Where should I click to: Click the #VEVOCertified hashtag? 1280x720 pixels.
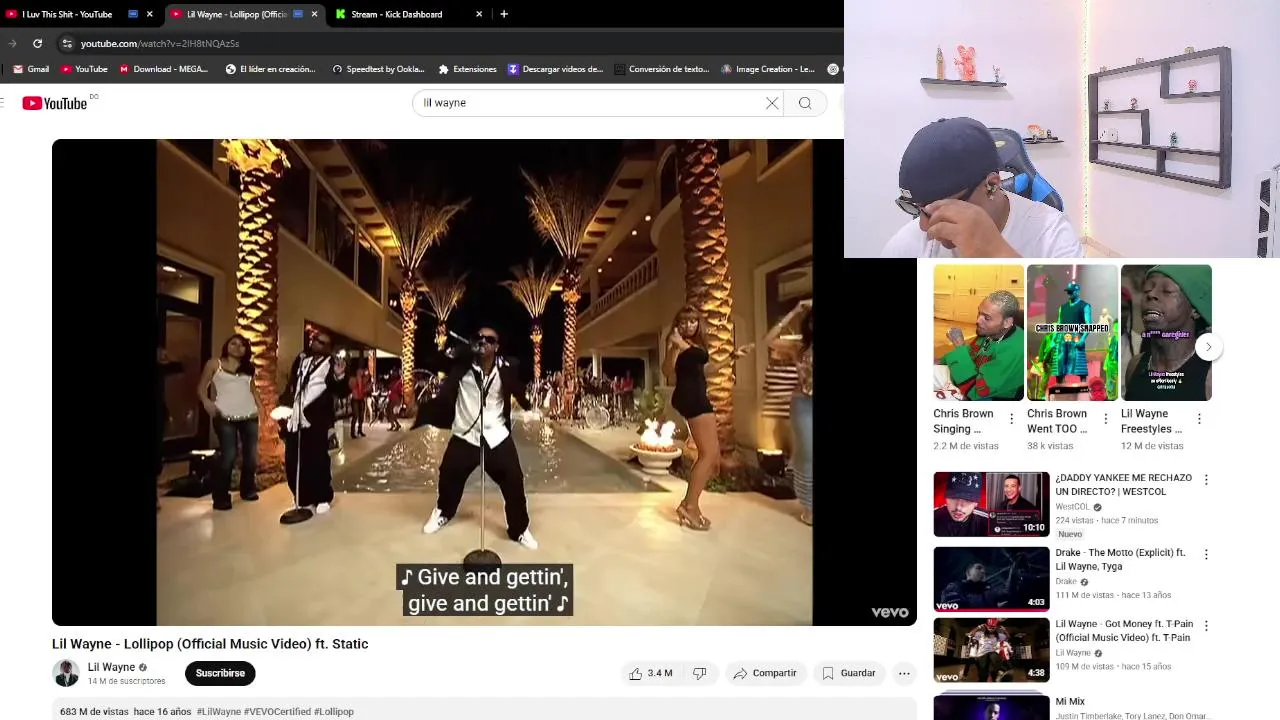277,712
